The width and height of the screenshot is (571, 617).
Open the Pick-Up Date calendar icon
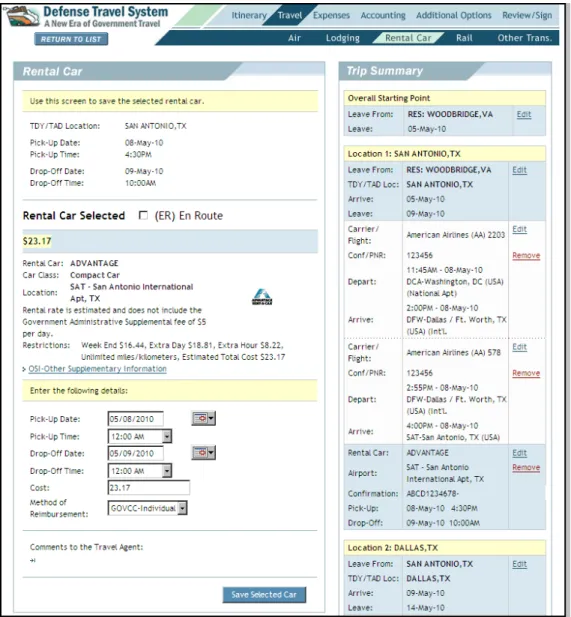(203, 418)
